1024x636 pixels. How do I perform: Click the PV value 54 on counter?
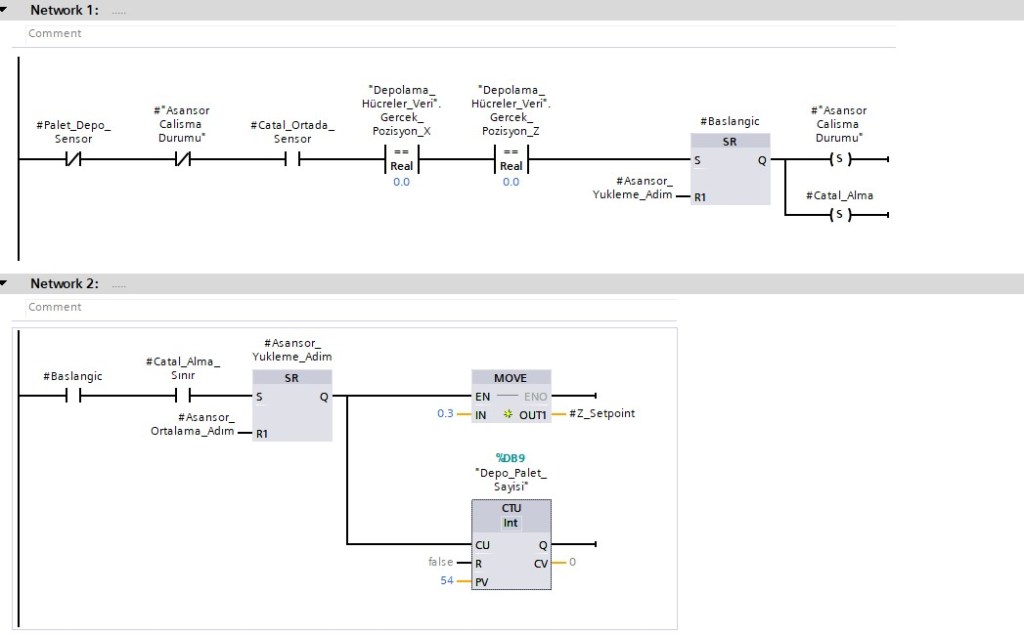click(448, 580)
